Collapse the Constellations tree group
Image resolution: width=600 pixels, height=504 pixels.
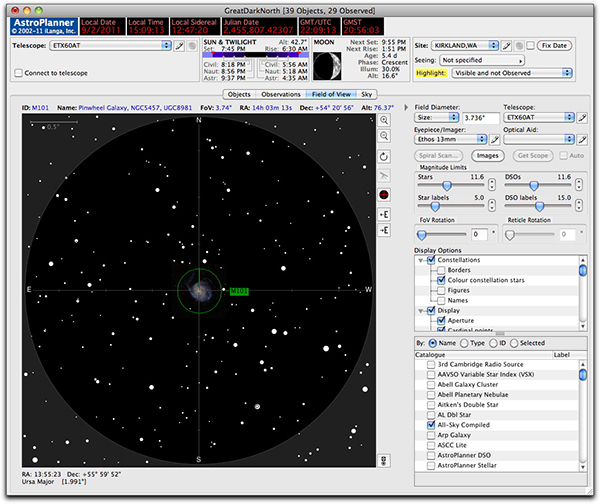click(419, 260)
